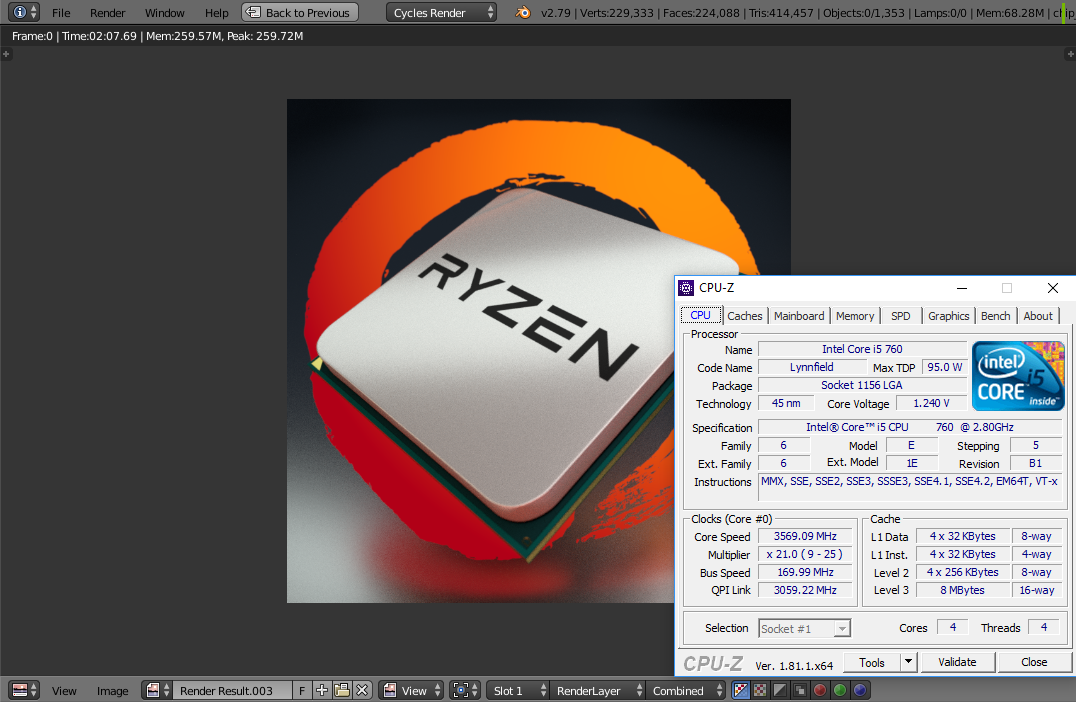
Task: Click the add new image plus icon
Action: pos(322,690)
